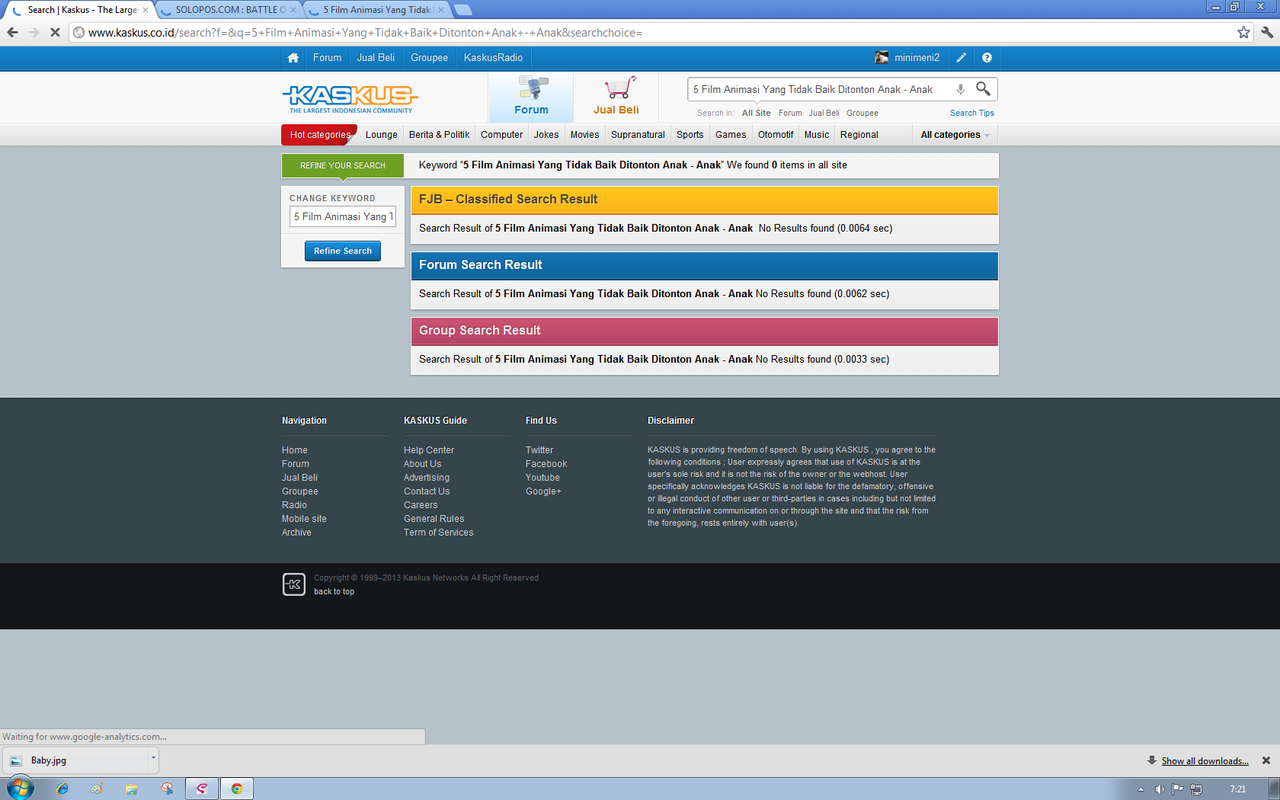The width and height of the screenshot is (1280, 800).
Task: Open the Term of Services footer link
Action: [439, 533]
